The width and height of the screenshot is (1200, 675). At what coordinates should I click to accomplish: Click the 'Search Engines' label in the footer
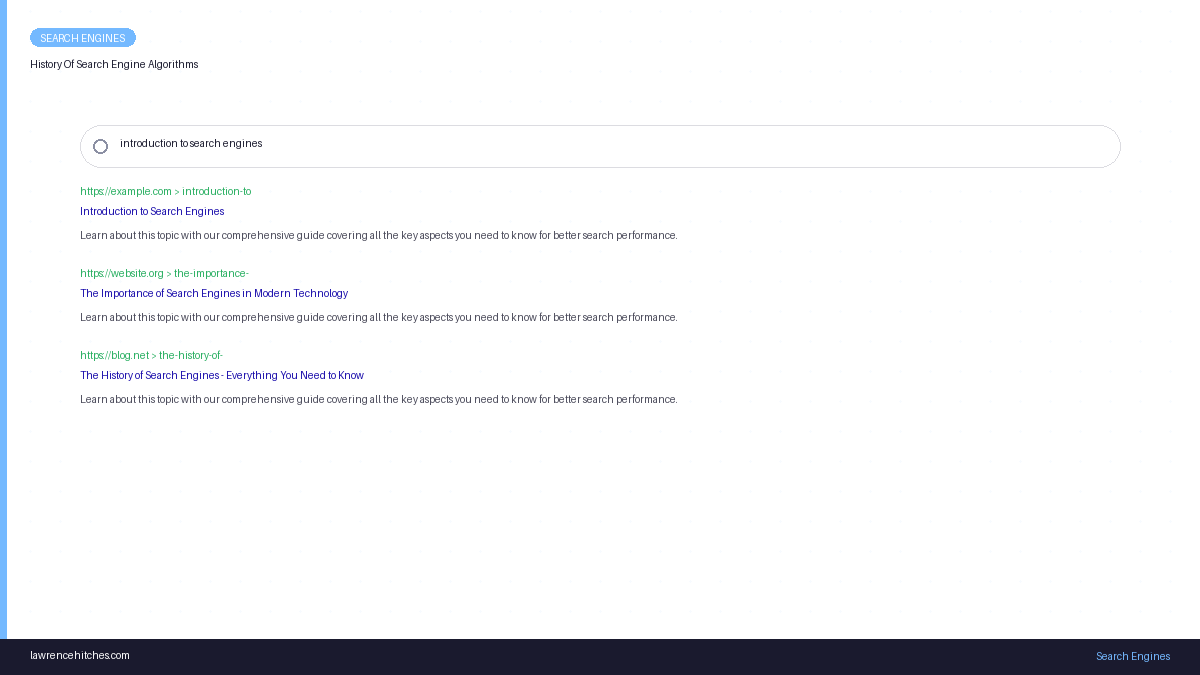[1132, 657]
